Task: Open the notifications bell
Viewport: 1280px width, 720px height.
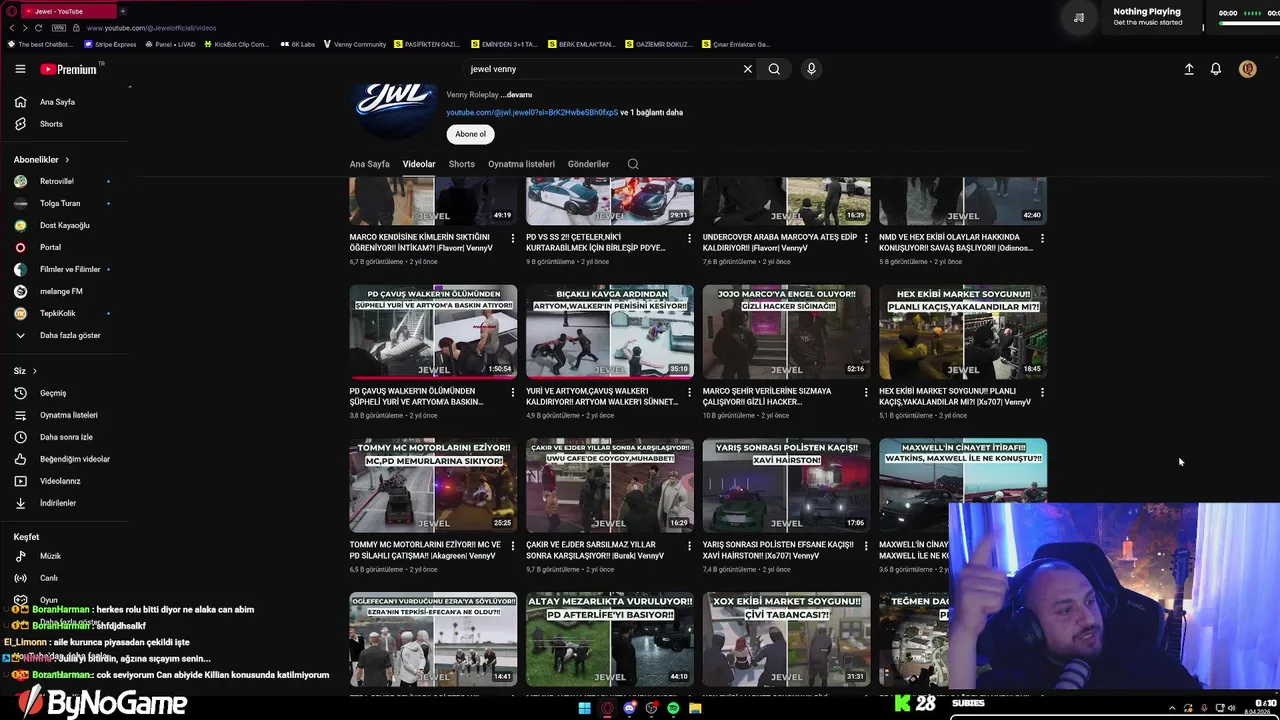Action: [x=1216, y=69]
